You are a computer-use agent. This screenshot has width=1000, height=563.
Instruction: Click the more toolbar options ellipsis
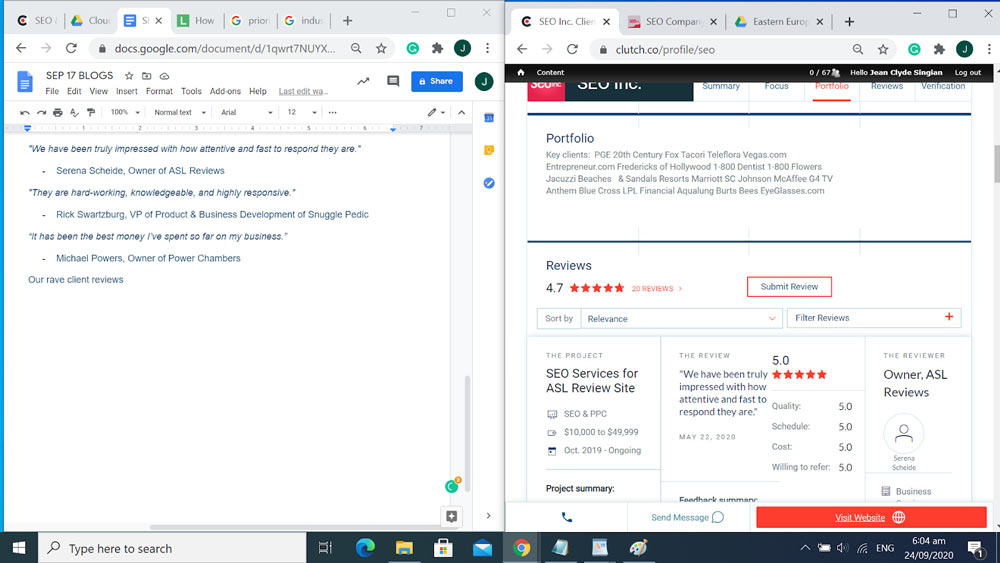coord(332,112)
